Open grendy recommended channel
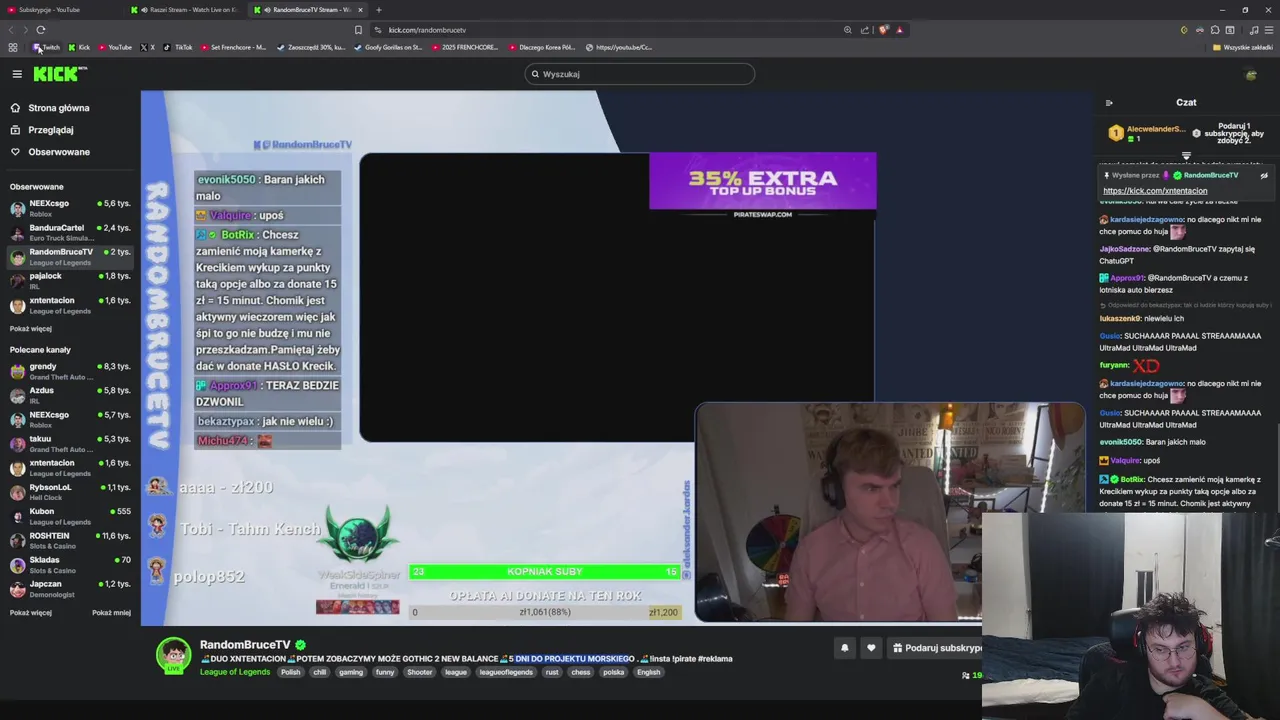The image size is (1280, 720). (70, 371)
